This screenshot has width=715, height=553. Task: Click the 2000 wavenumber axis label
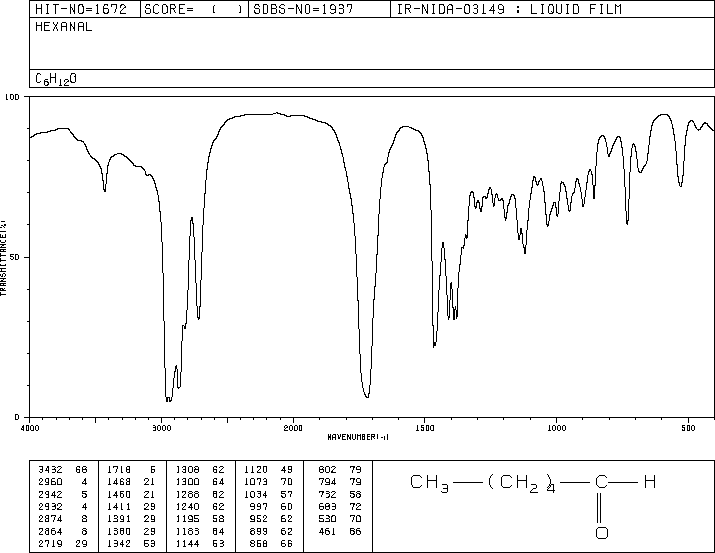293,428
